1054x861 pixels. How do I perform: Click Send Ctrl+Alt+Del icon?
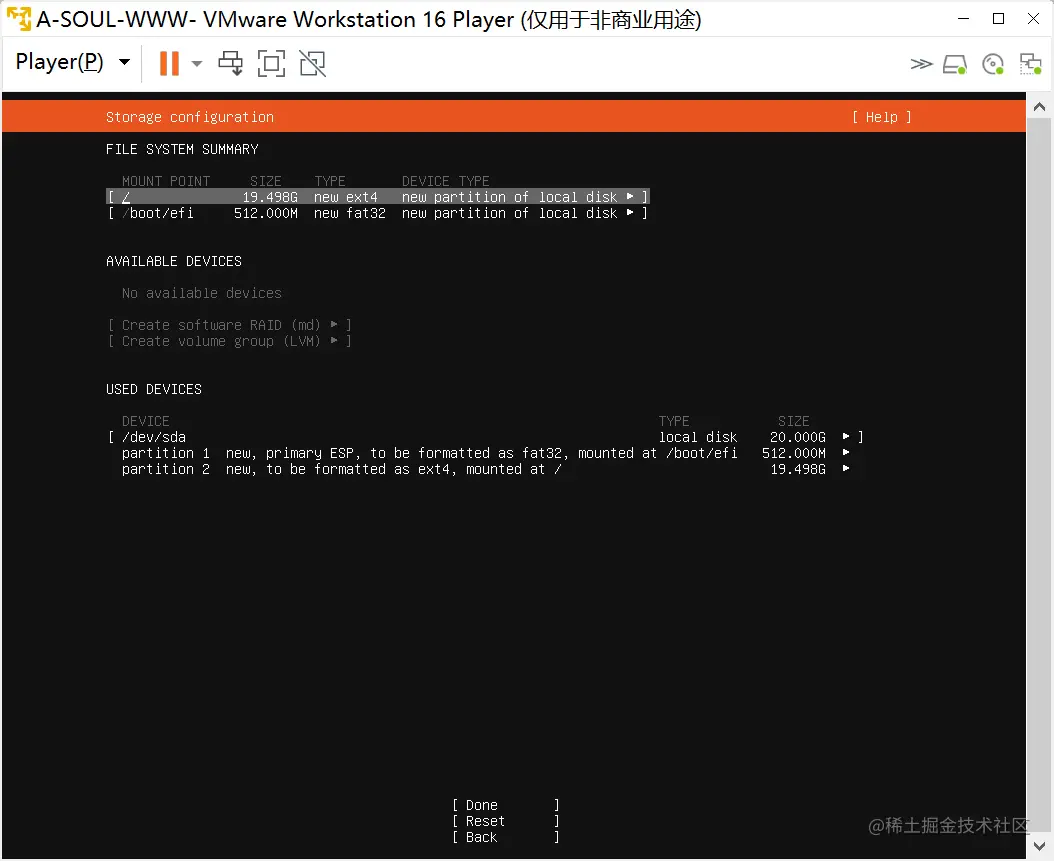(231, 64)
